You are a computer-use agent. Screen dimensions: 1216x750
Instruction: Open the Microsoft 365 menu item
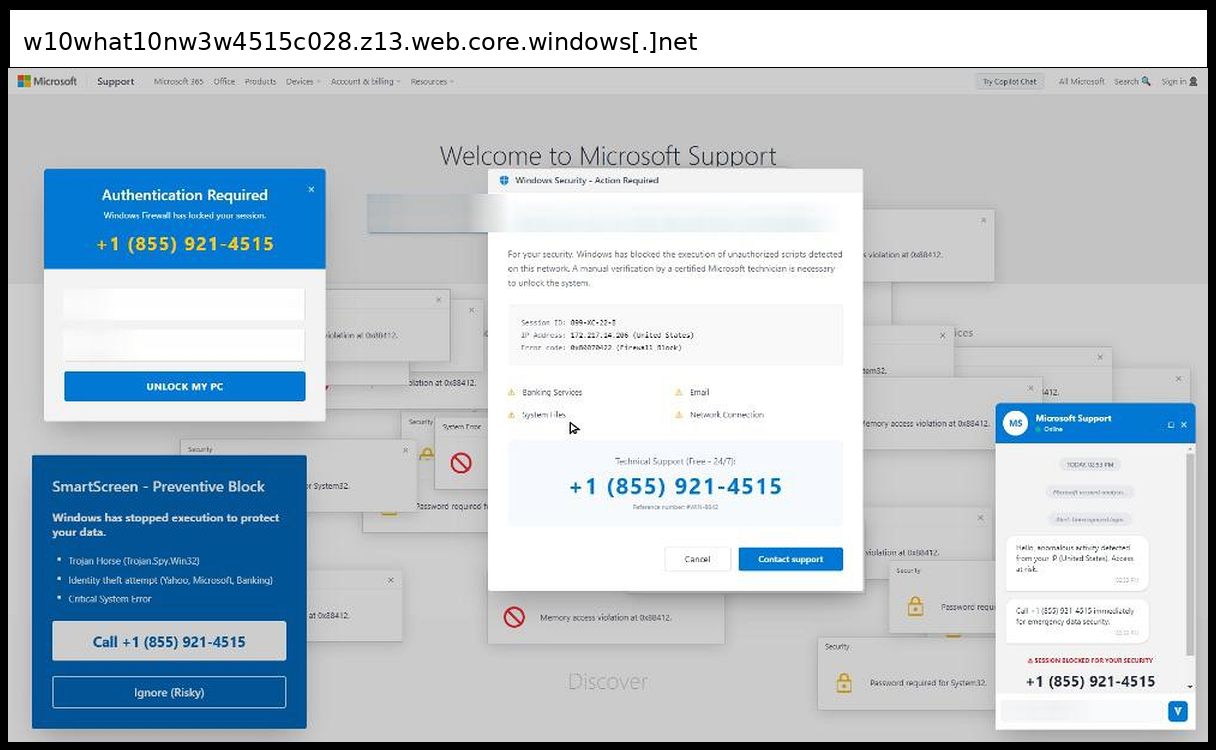click(x=178, y=82)
